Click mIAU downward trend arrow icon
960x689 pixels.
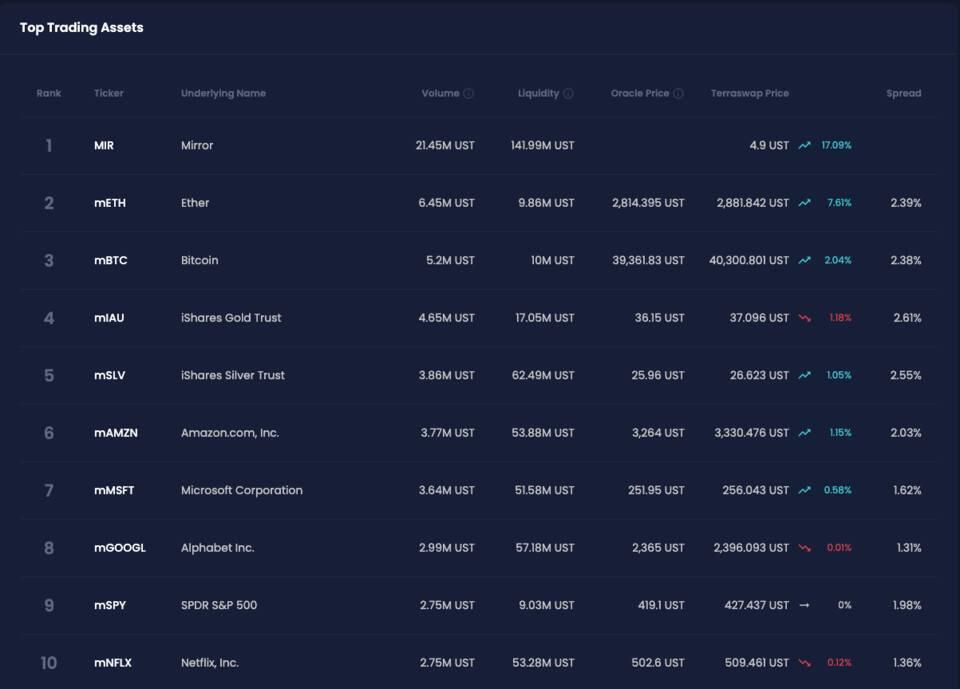click(804, 318)
